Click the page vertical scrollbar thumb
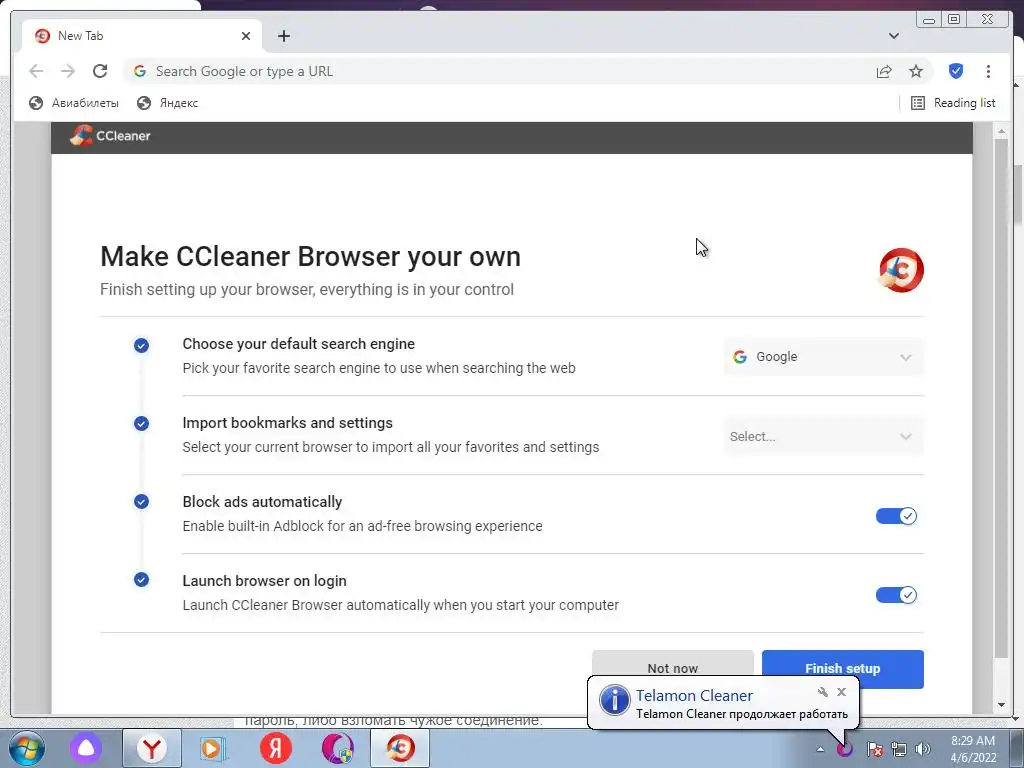The width and height of the screenshot is (1024, 768). click(1000, 398)
